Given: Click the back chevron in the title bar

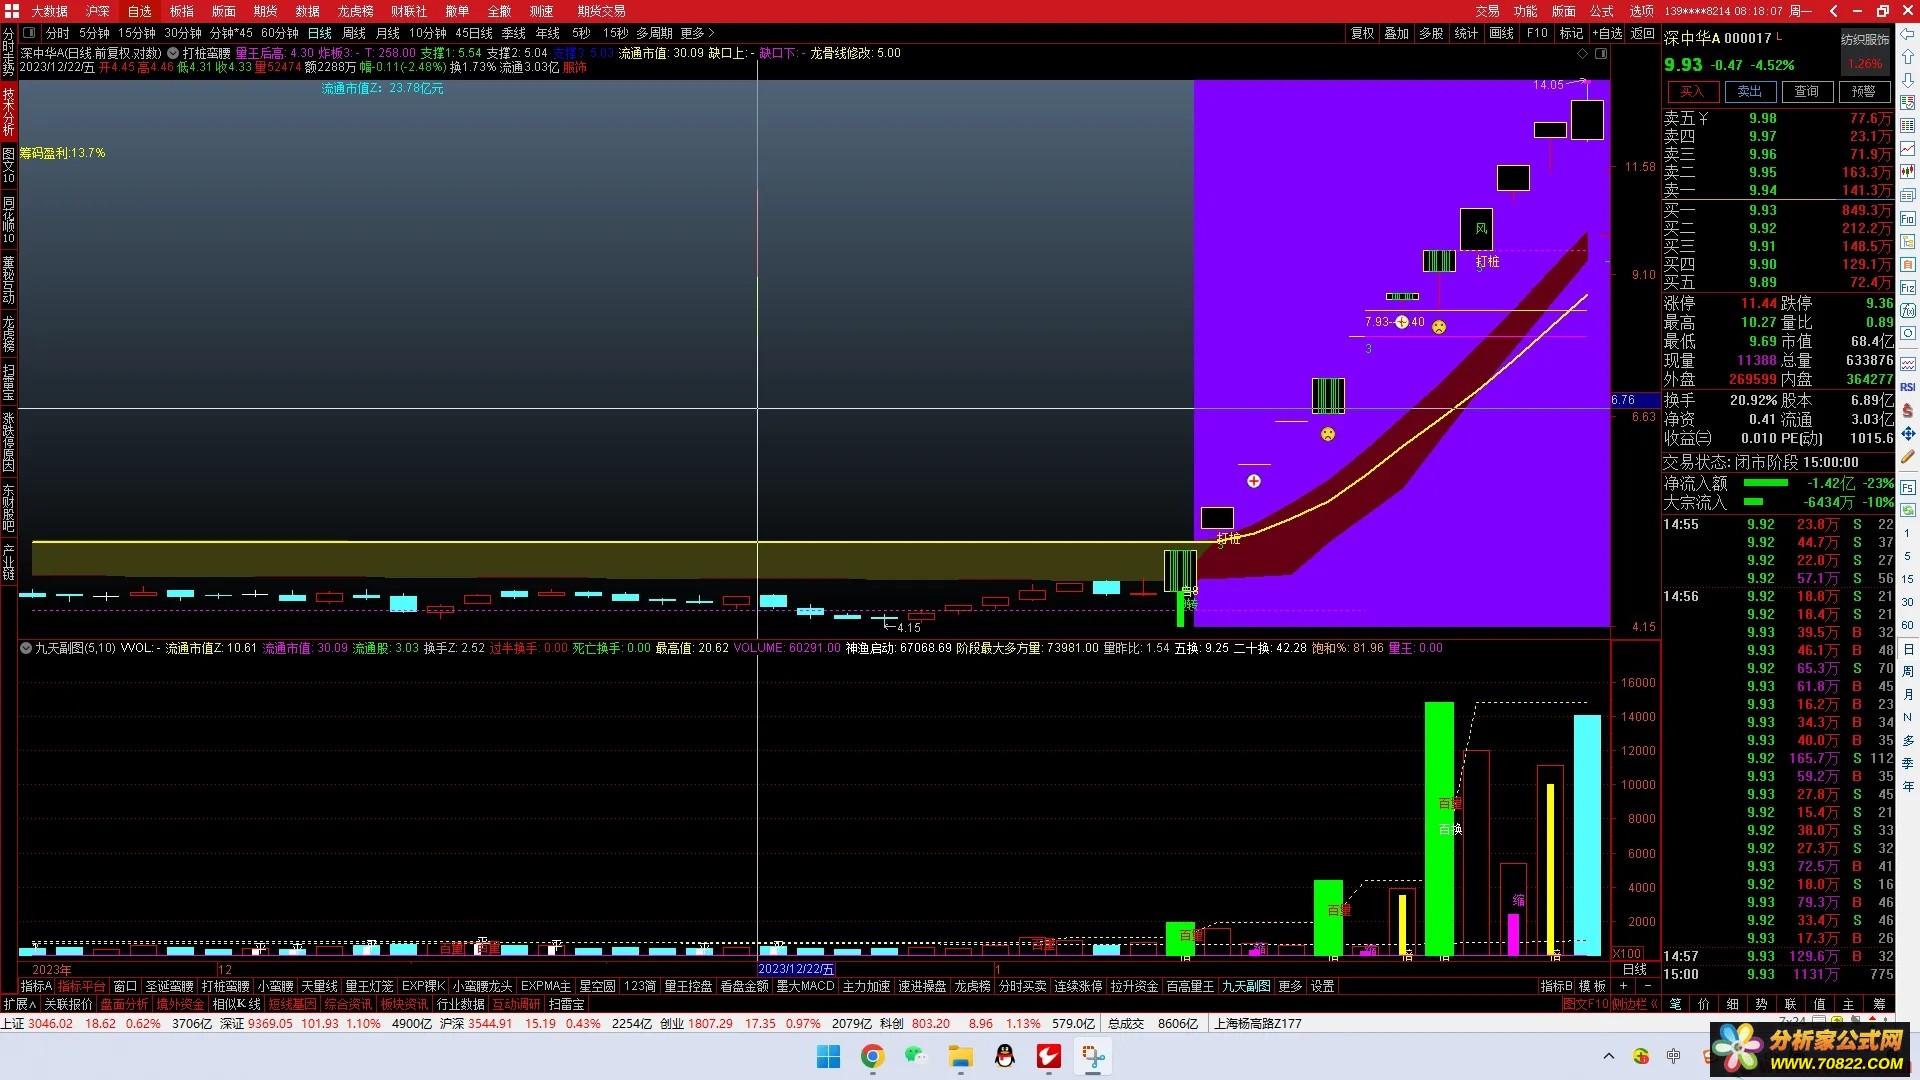Looking at the screenshot, I should click(x=1833, y=11).
